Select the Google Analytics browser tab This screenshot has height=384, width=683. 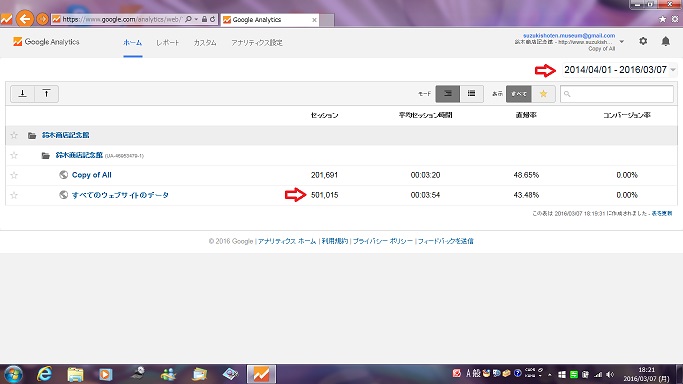(x=269, y=20)
